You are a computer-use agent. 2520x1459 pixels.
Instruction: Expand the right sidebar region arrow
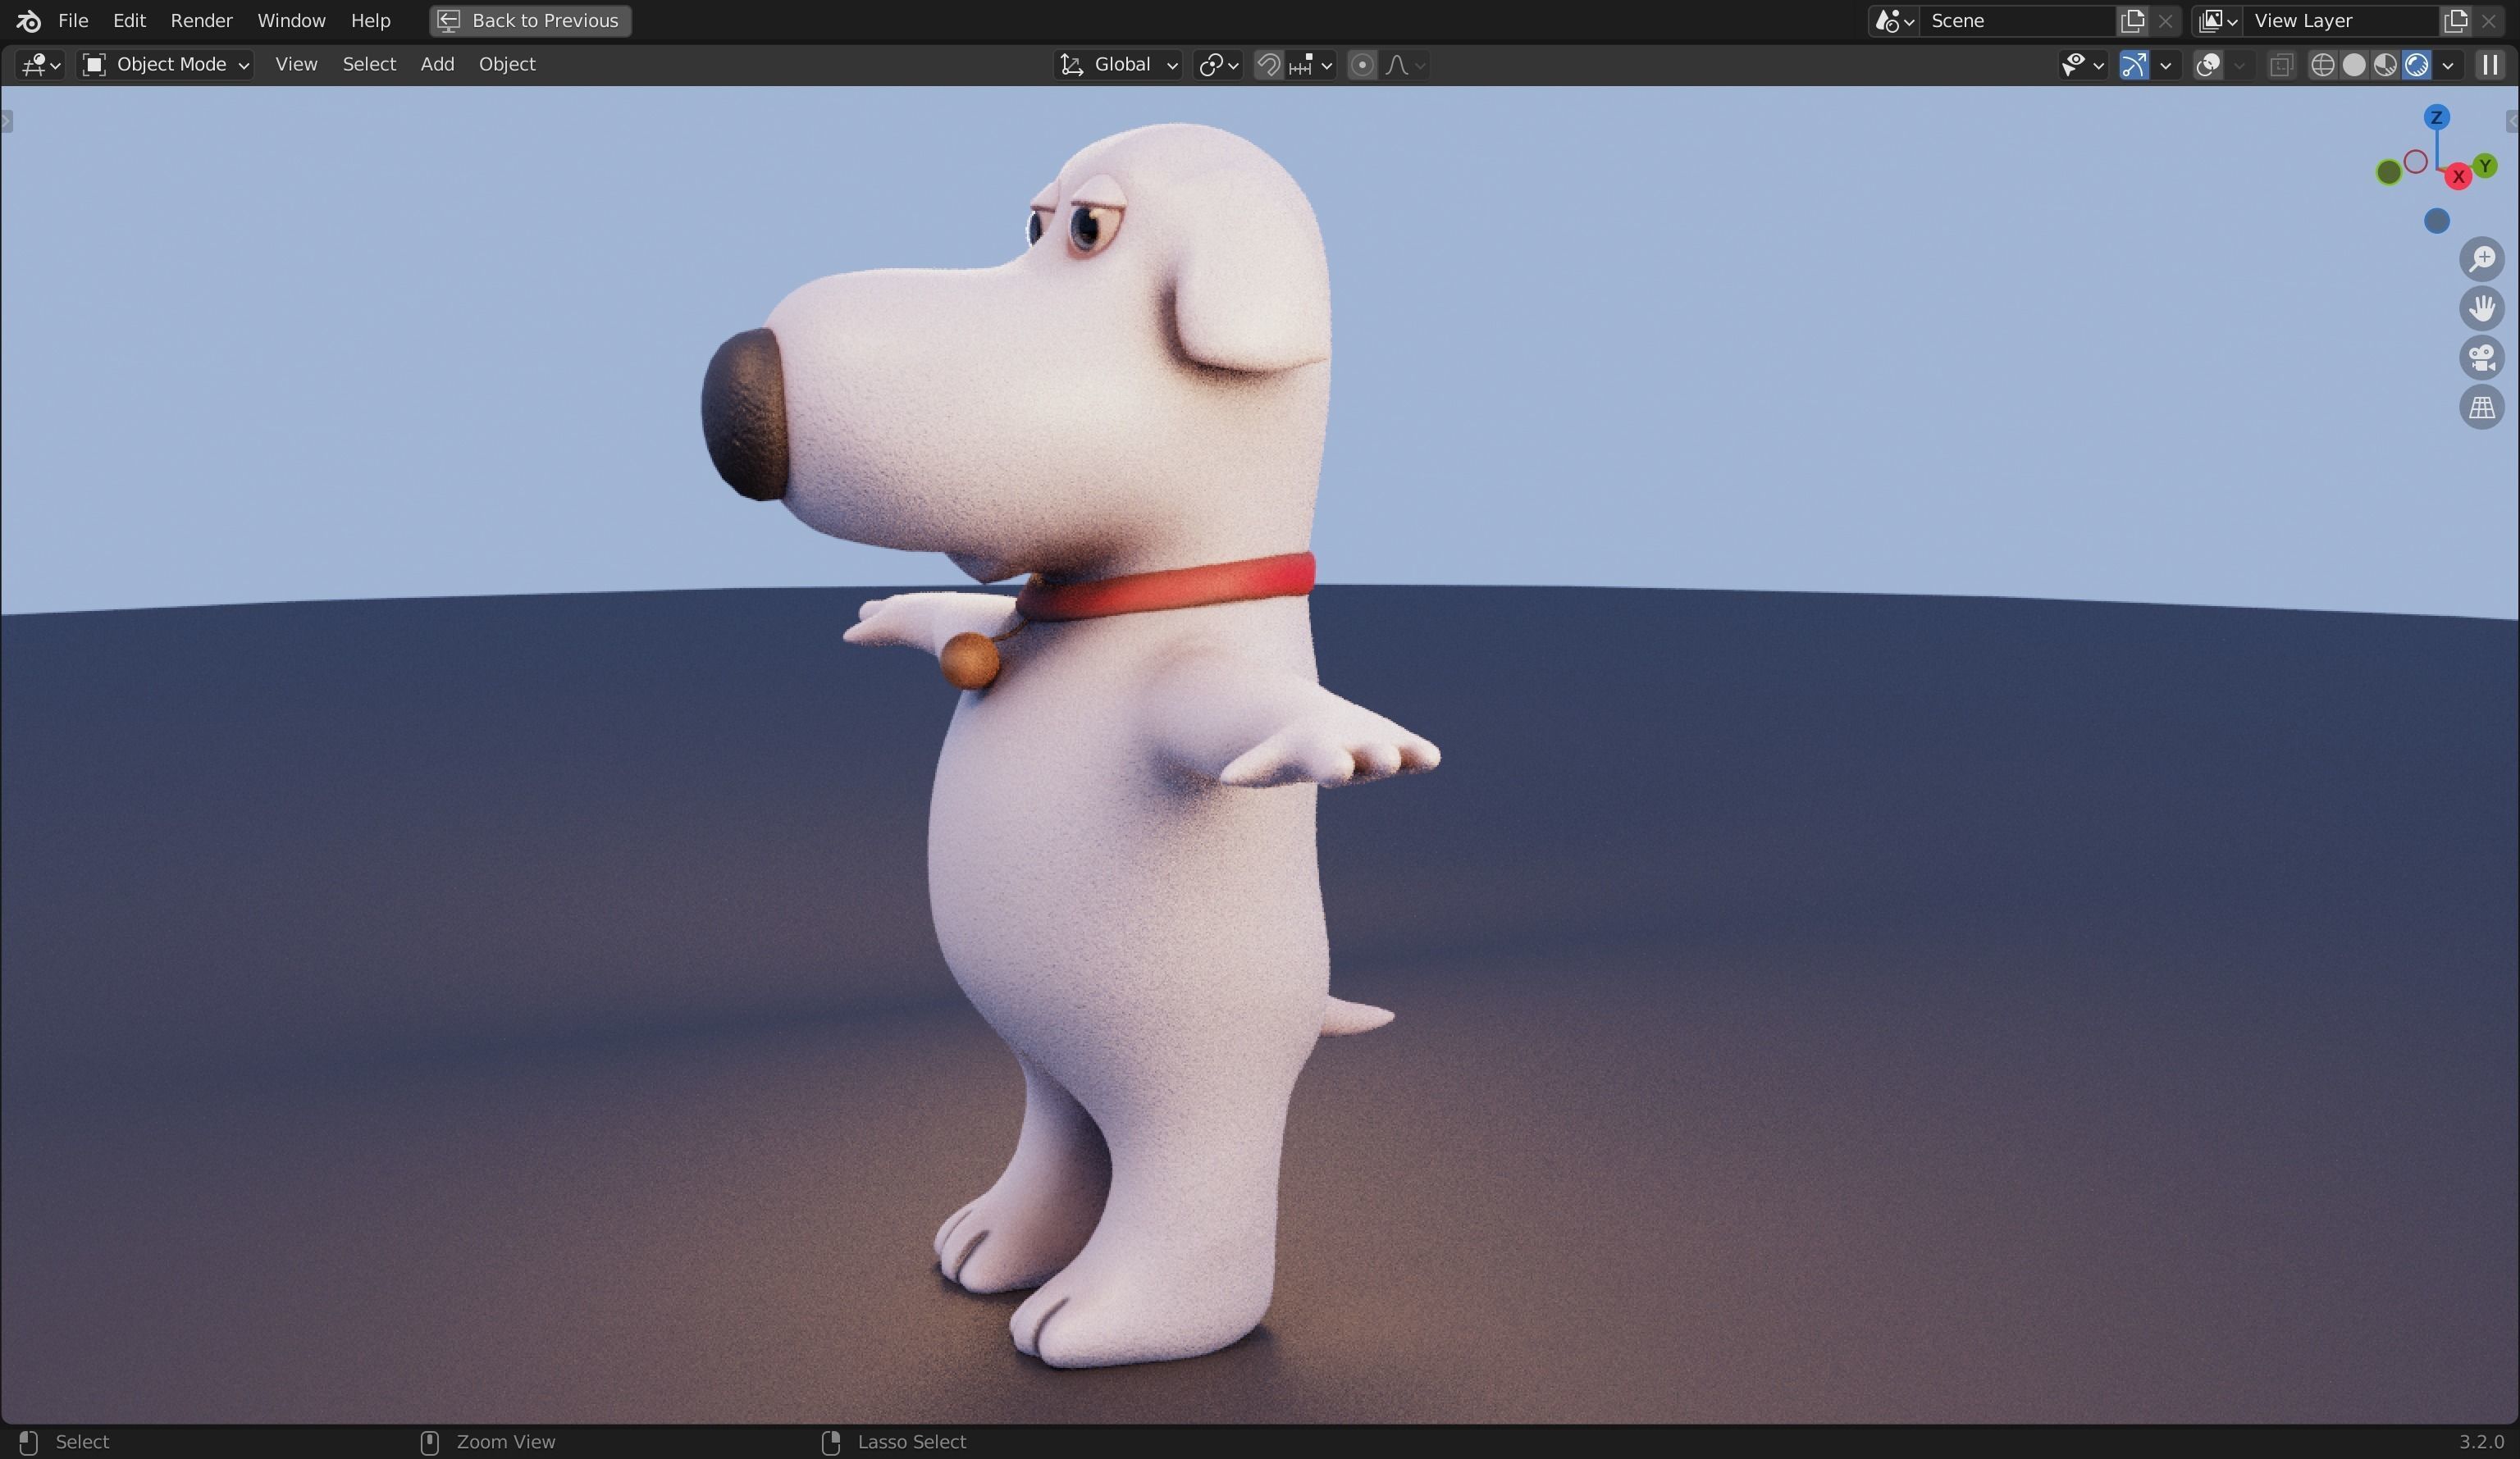(x=2512, y=122)
